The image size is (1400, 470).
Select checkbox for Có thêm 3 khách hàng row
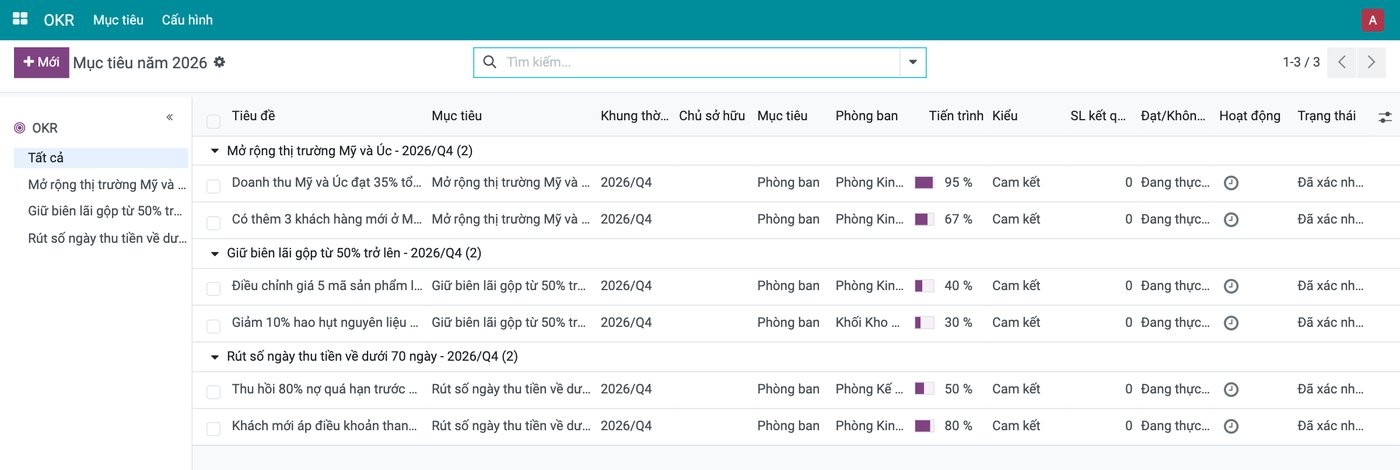click(213, 222)
